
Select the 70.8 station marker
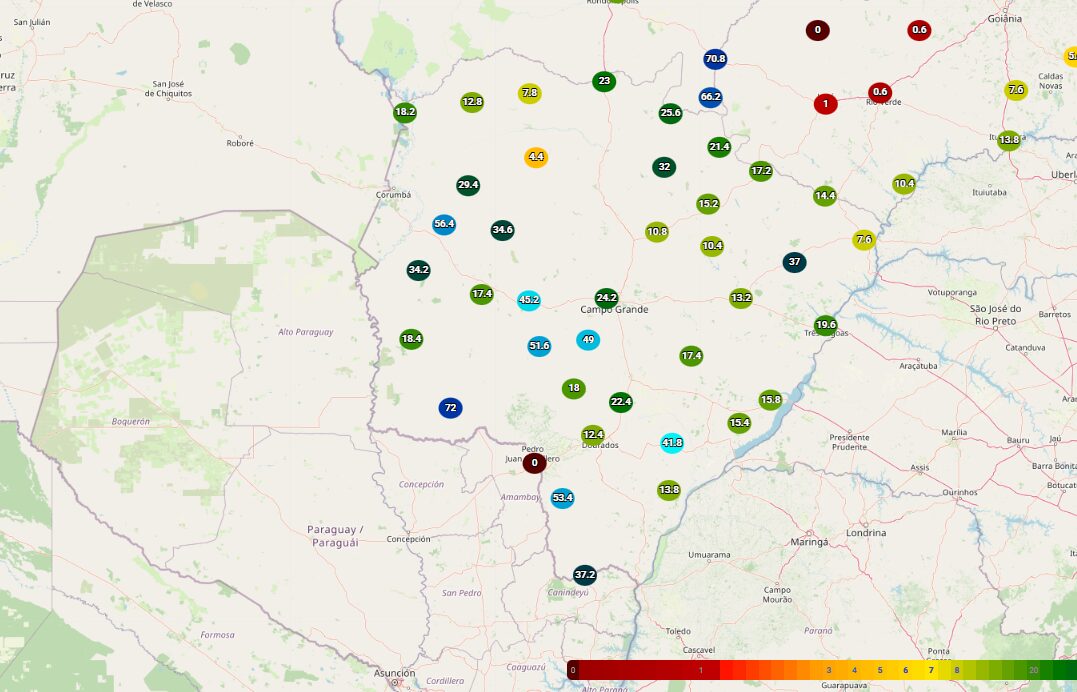tap(715, 59)
